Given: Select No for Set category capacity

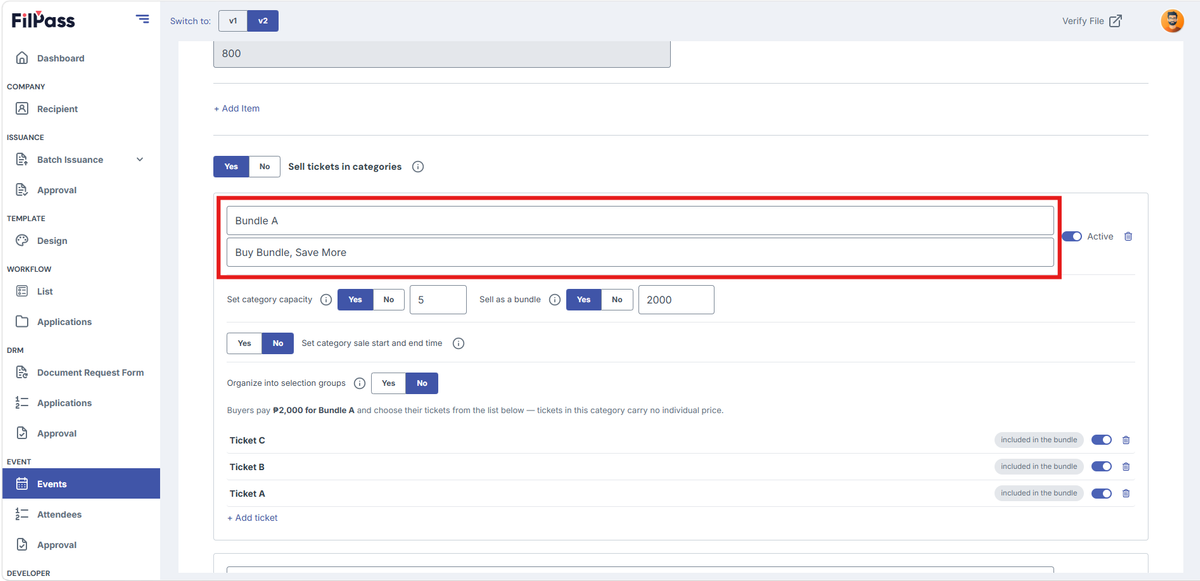Looking at the screenshot, I should point(388,299).
